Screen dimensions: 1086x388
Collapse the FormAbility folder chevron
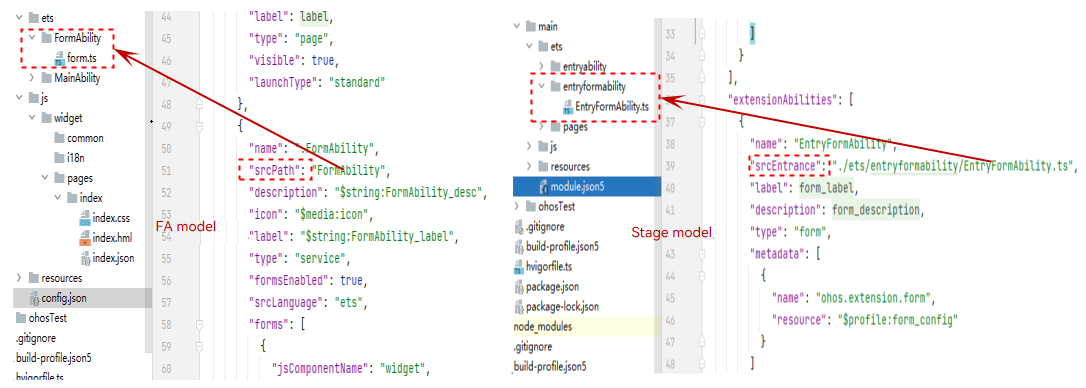[x=33, y=38]
